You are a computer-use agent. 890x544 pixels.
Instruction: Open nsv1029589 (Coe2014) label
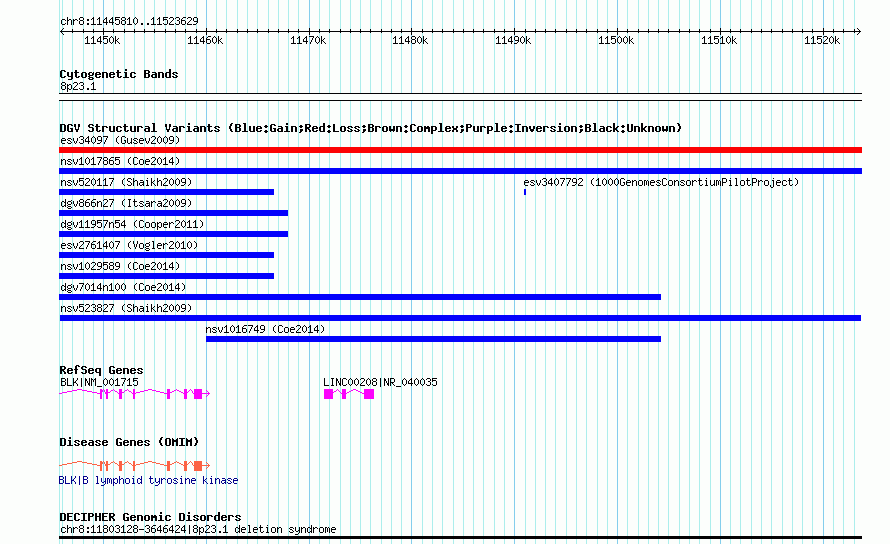pos(120,266)
